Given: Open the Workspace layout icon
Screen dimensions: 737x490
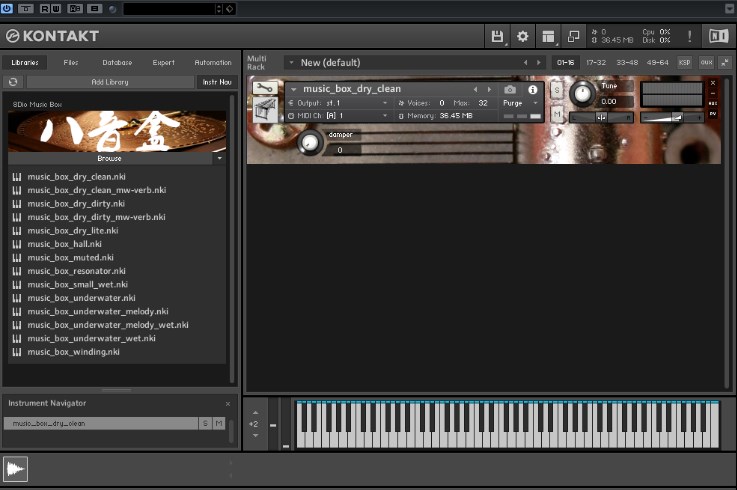Looking at the screenshot, I should click(x=548, y=36).
